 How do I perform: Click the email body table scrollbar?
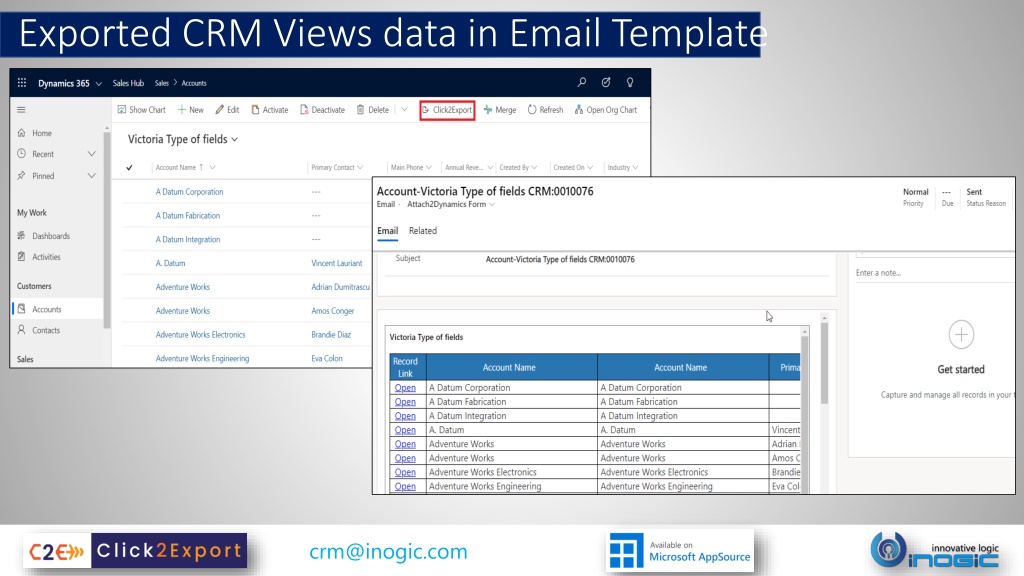(x=805, y=411)
